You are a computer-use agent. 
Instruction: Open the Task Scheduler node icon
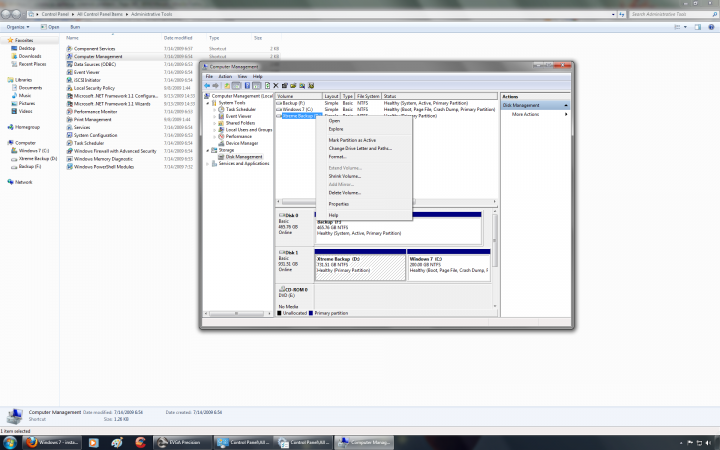coord(221,109)
